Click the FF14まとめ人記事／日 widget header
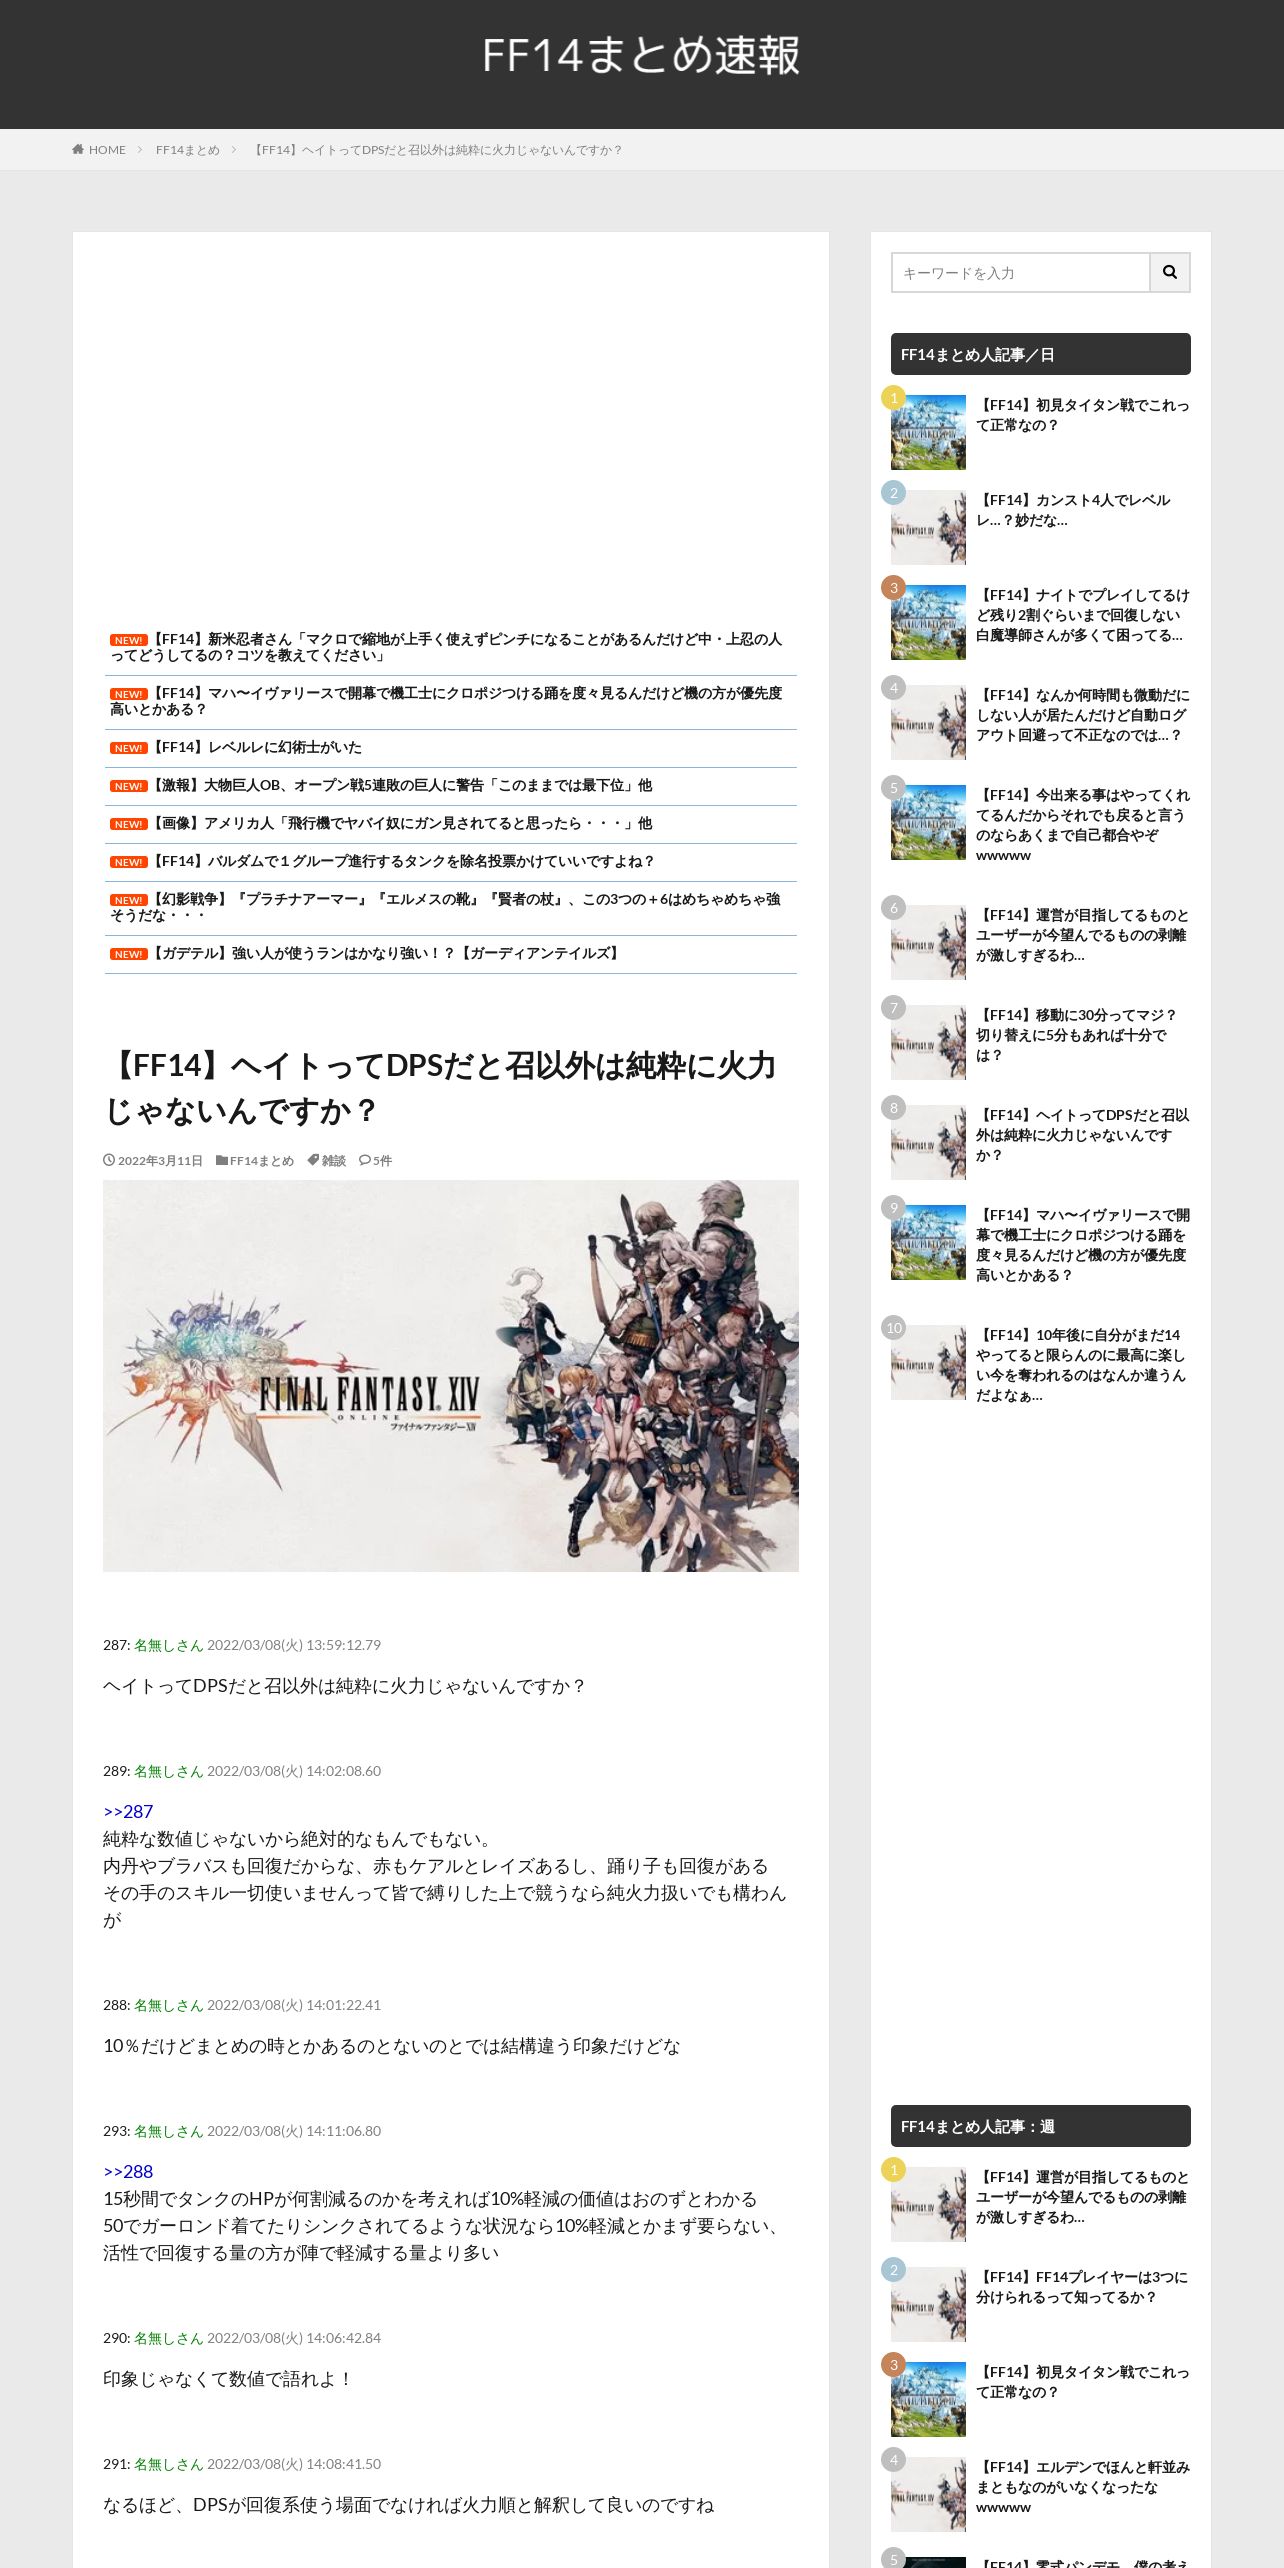This screenshot has width=1284, height=2568. 1041,354
